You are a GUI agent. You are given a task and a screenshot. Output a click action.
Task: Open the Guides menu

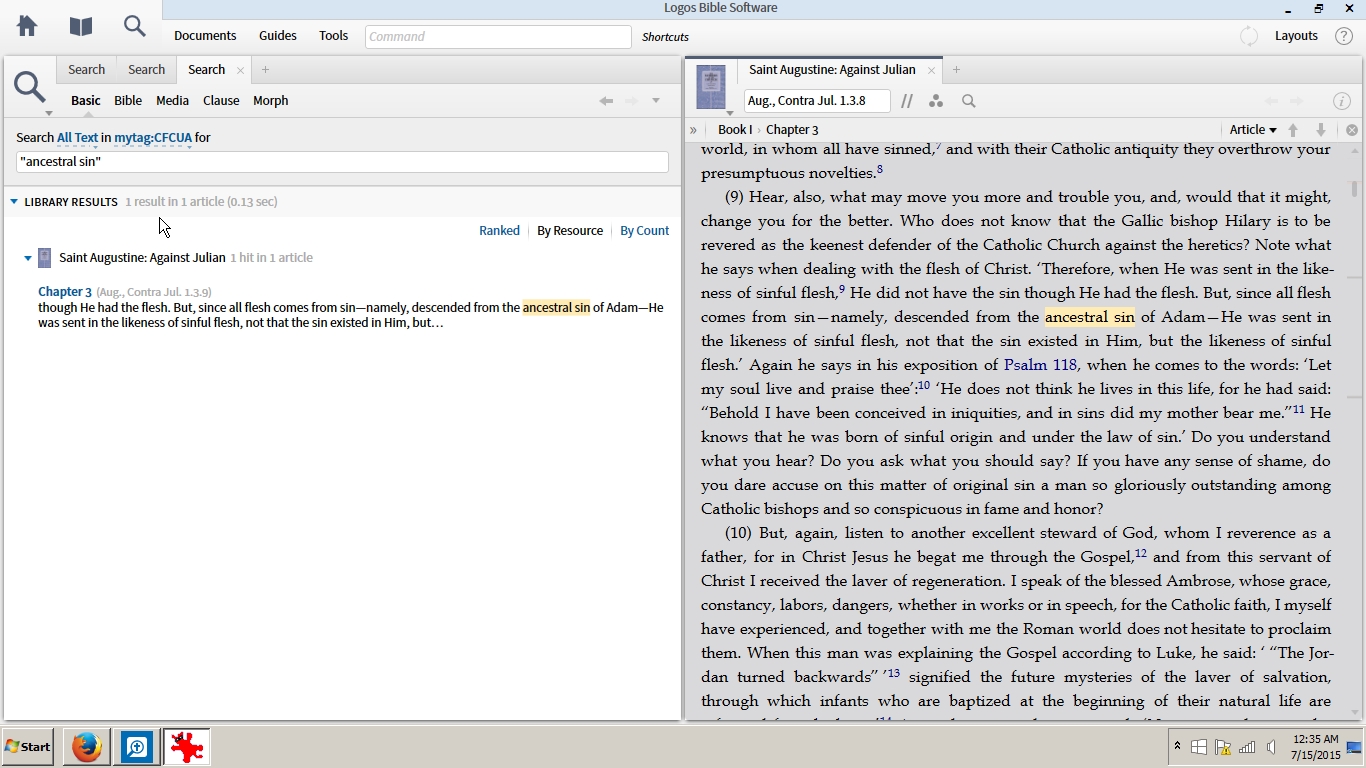(x=278, y=36)
